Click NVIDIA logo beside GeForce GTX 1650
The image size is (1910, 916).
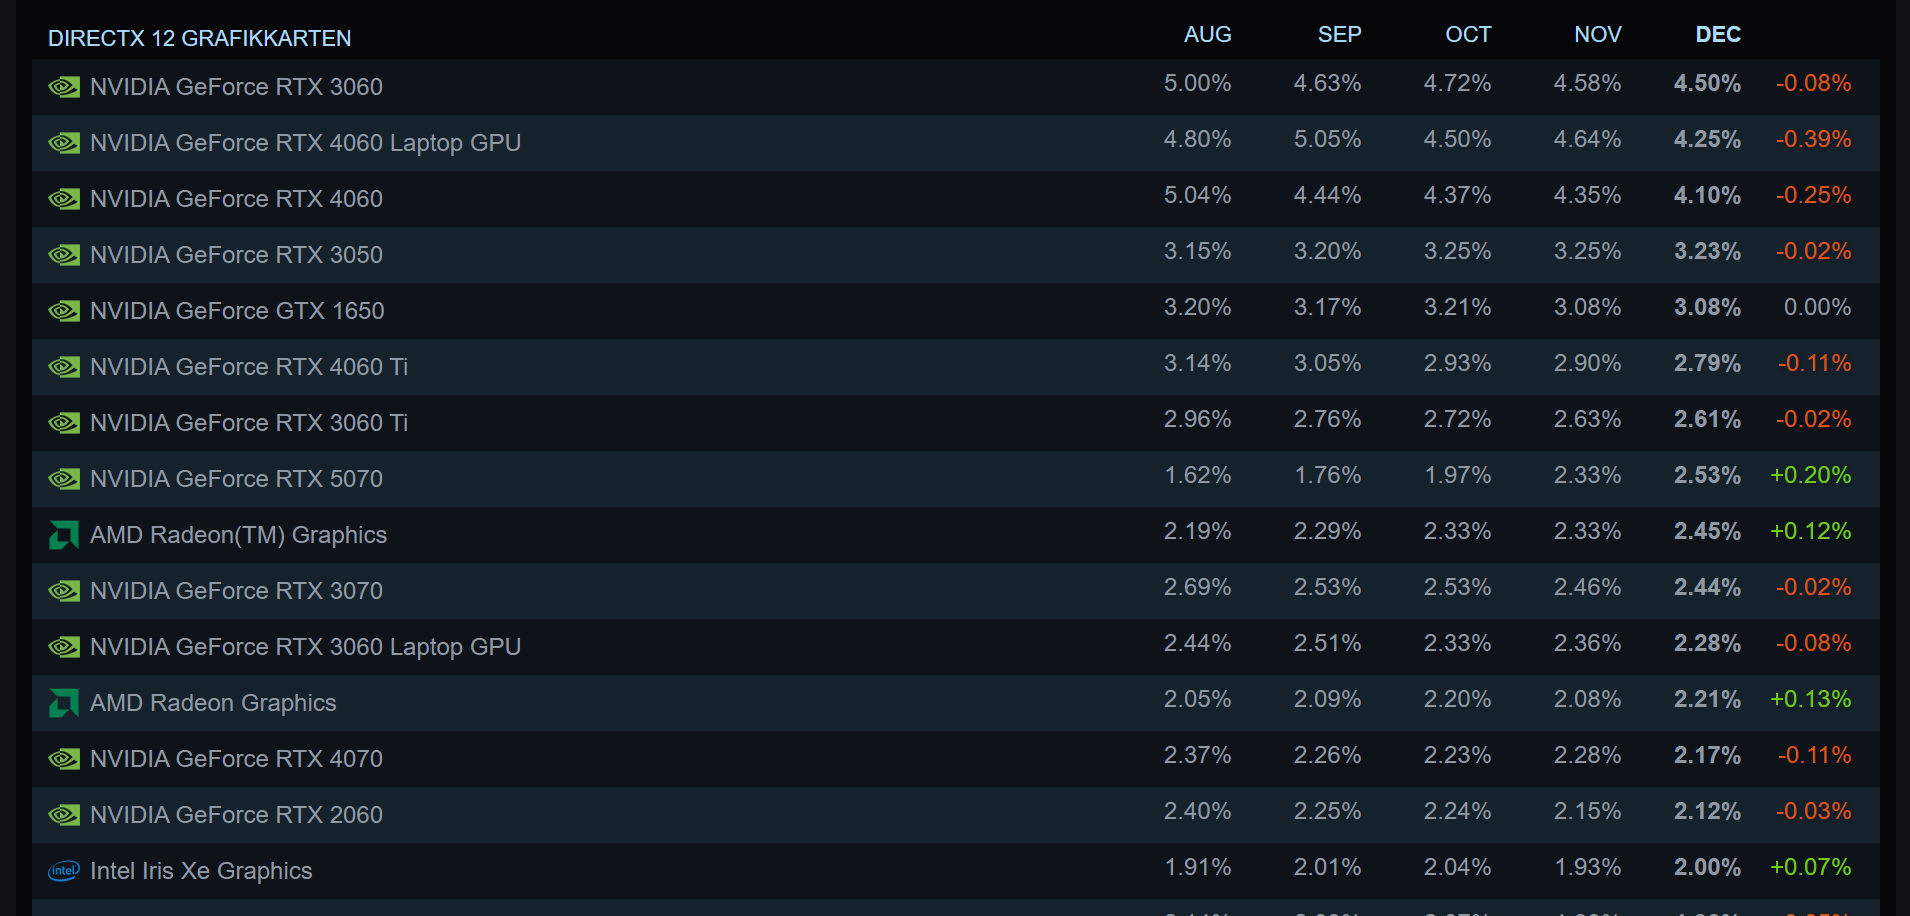coord(64,311)
